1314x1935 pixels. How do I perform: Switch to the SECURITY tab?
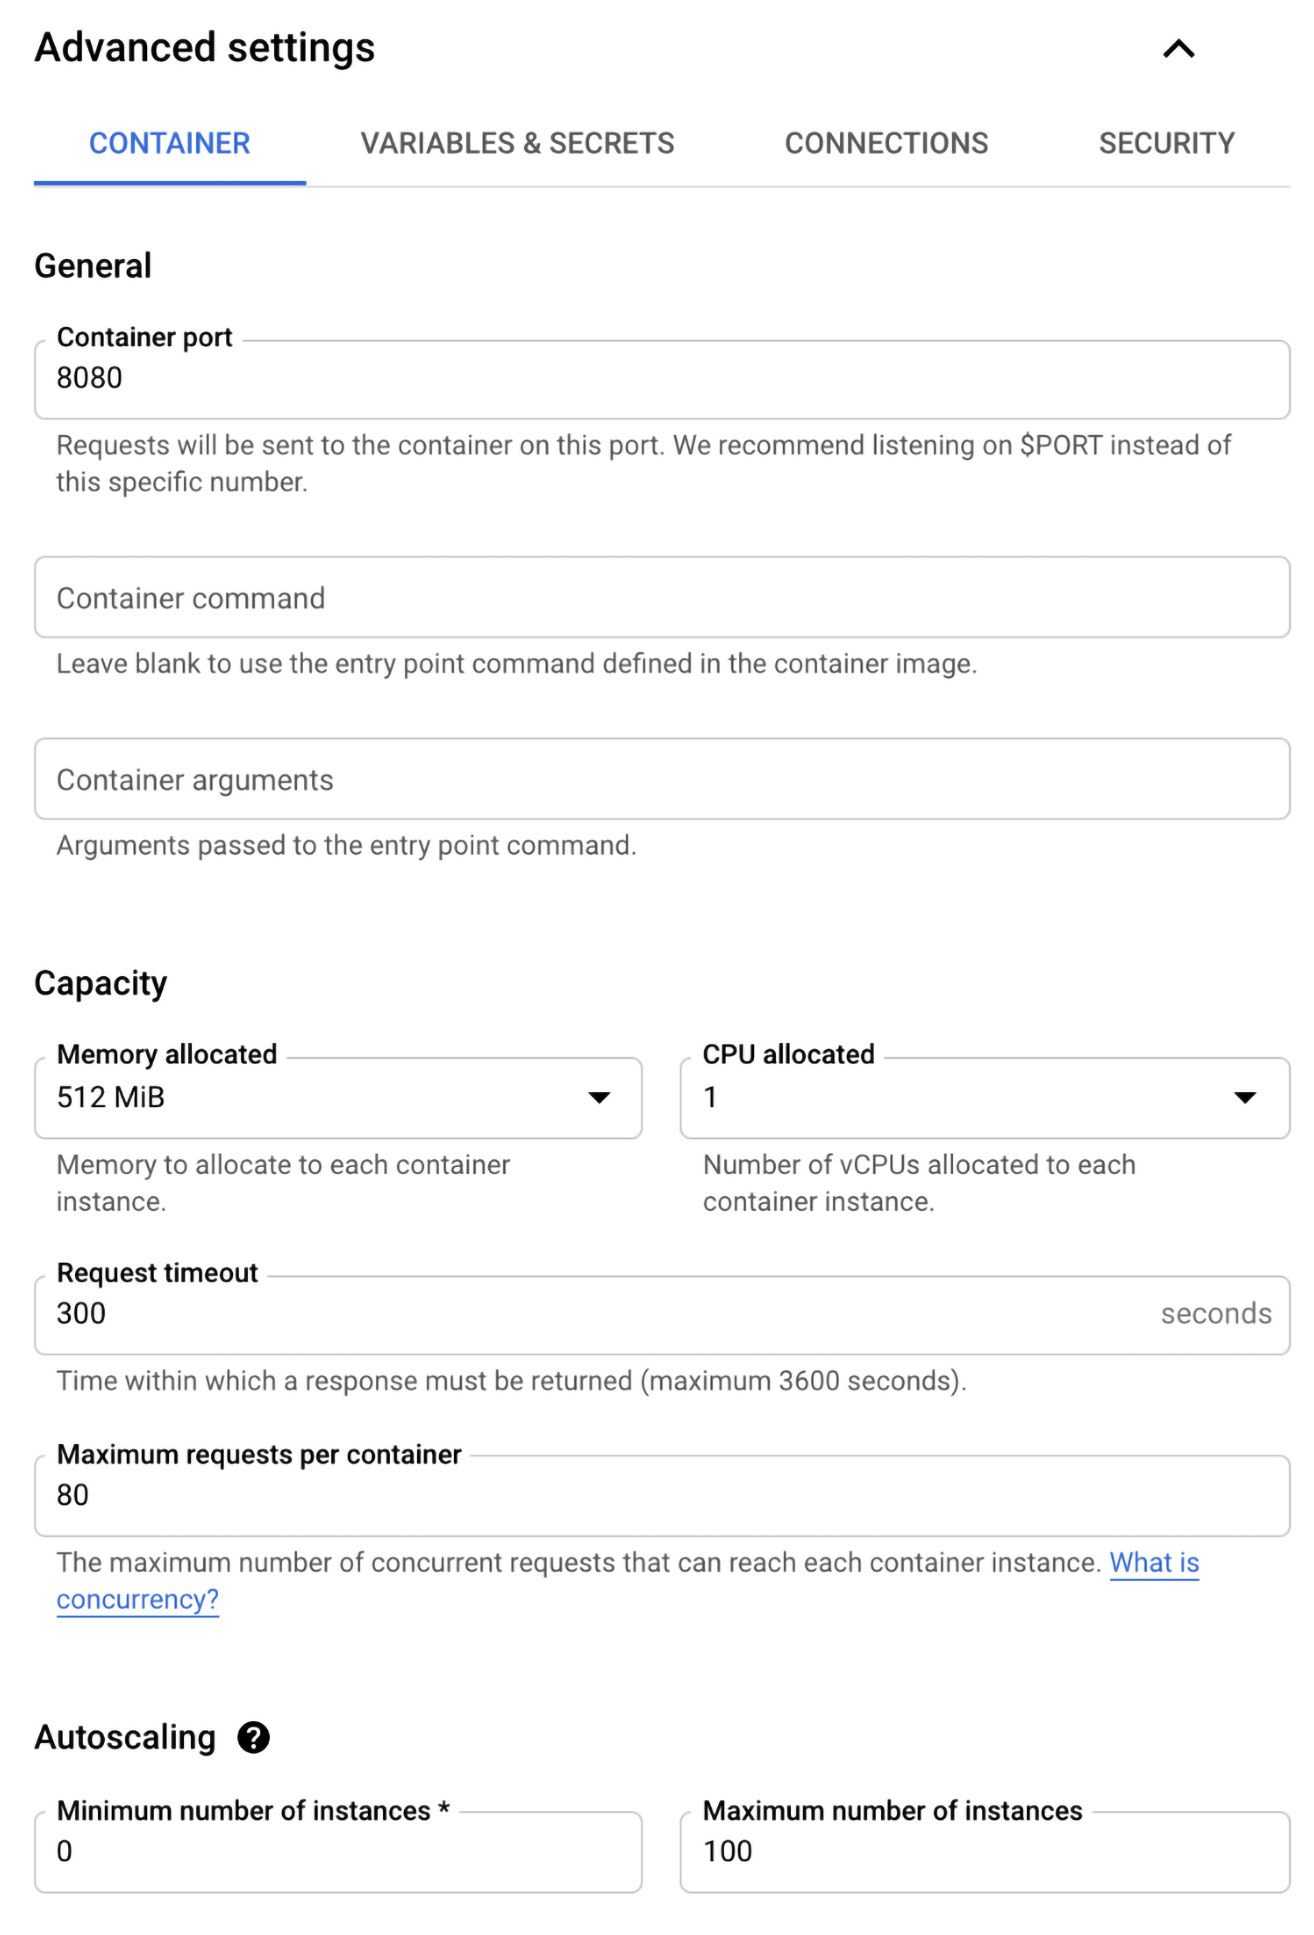(1166, 143)
